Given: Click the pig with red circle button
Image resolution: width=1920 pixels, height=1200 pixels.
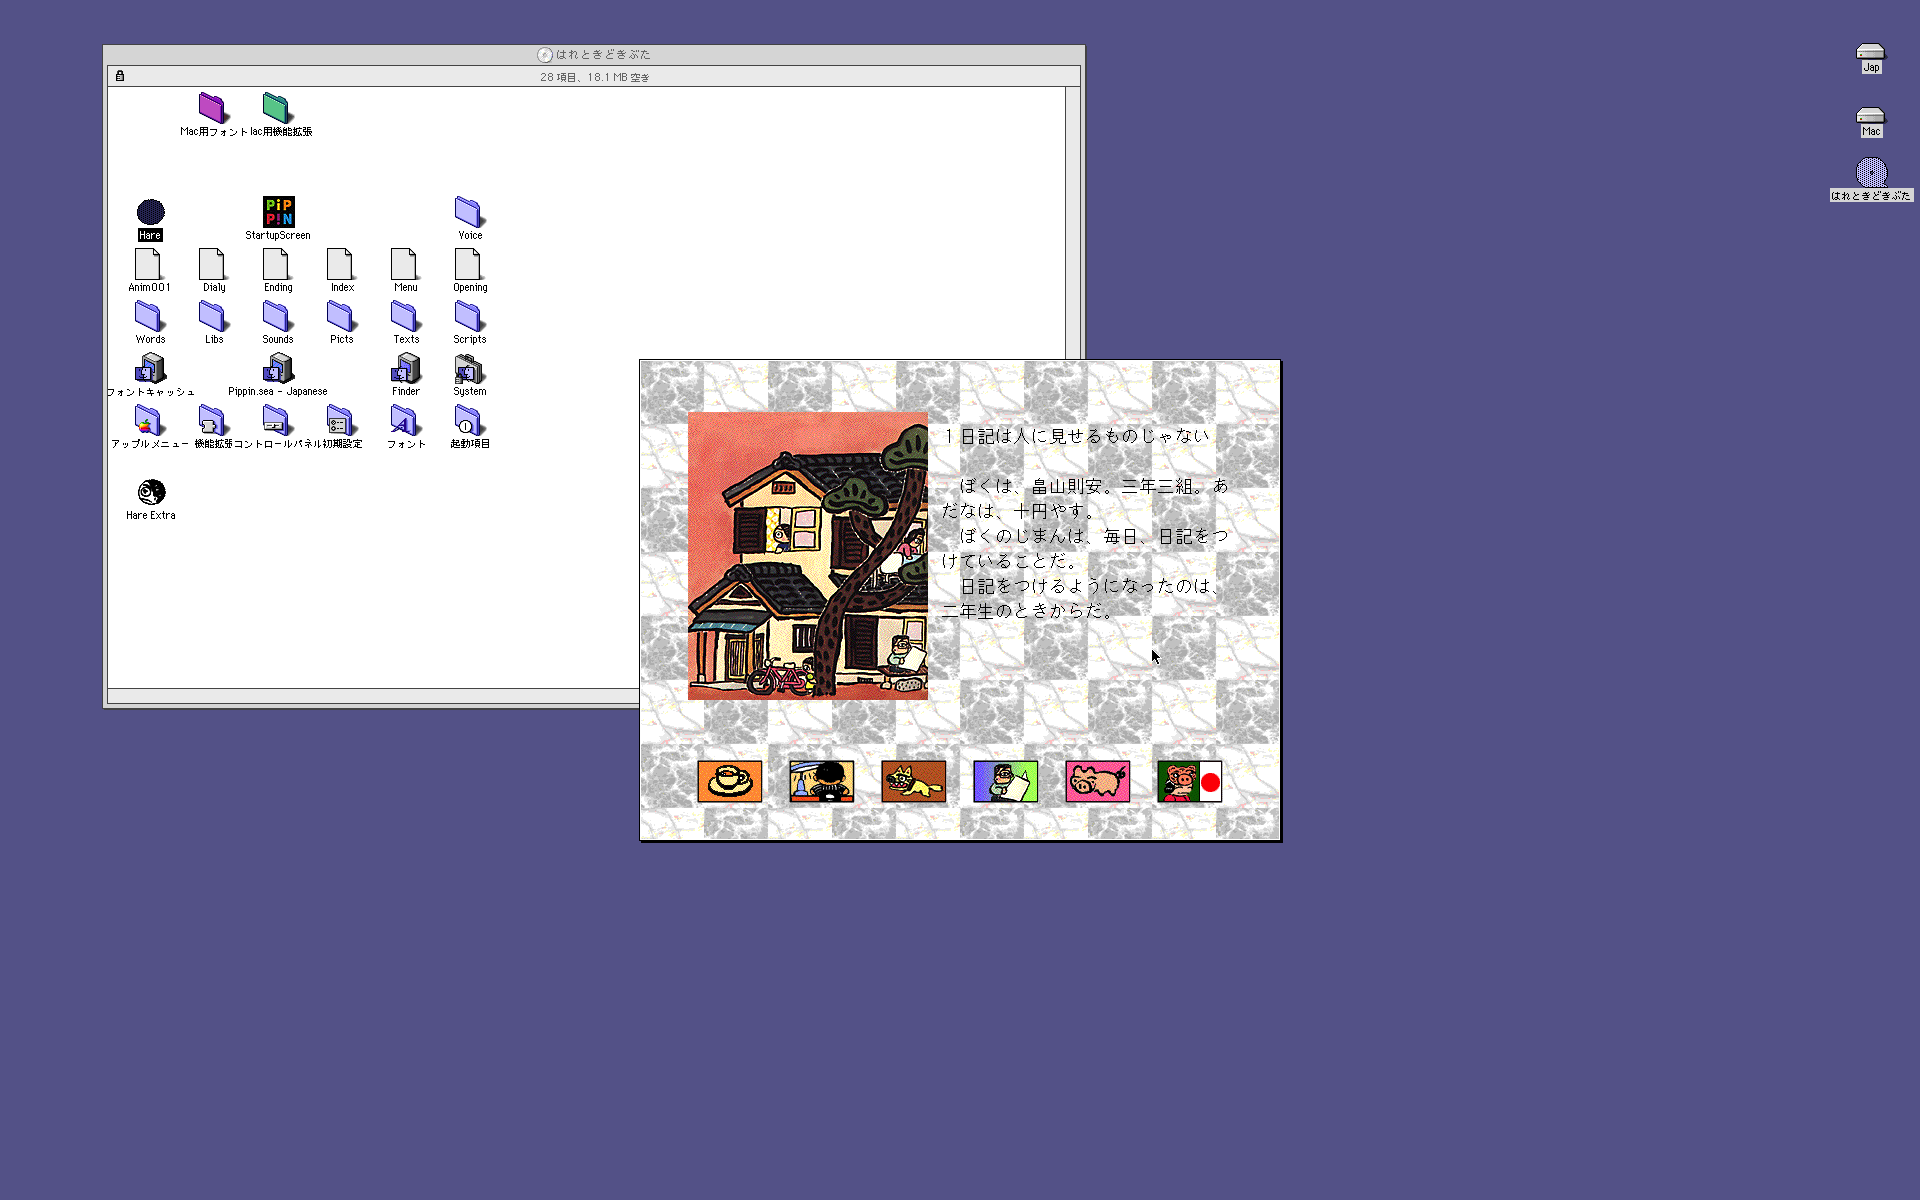Looking at the screenshot, I should coord(1189,781).
